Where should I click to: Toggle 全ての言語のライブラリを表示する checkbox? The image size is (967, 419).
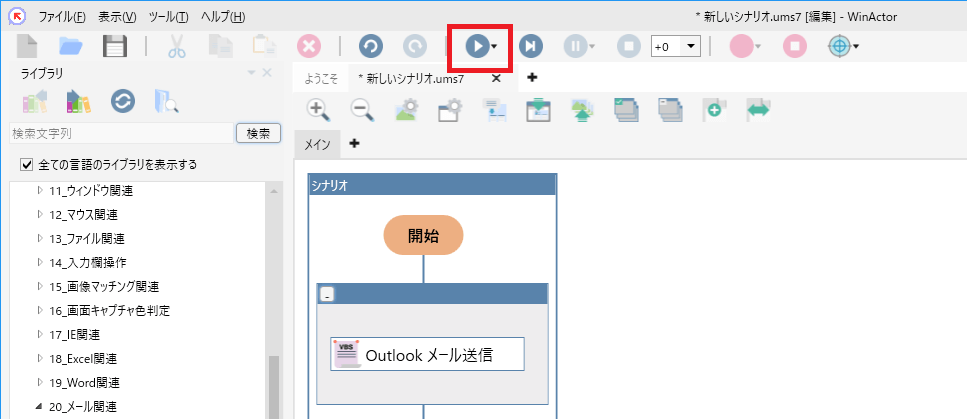27,165
